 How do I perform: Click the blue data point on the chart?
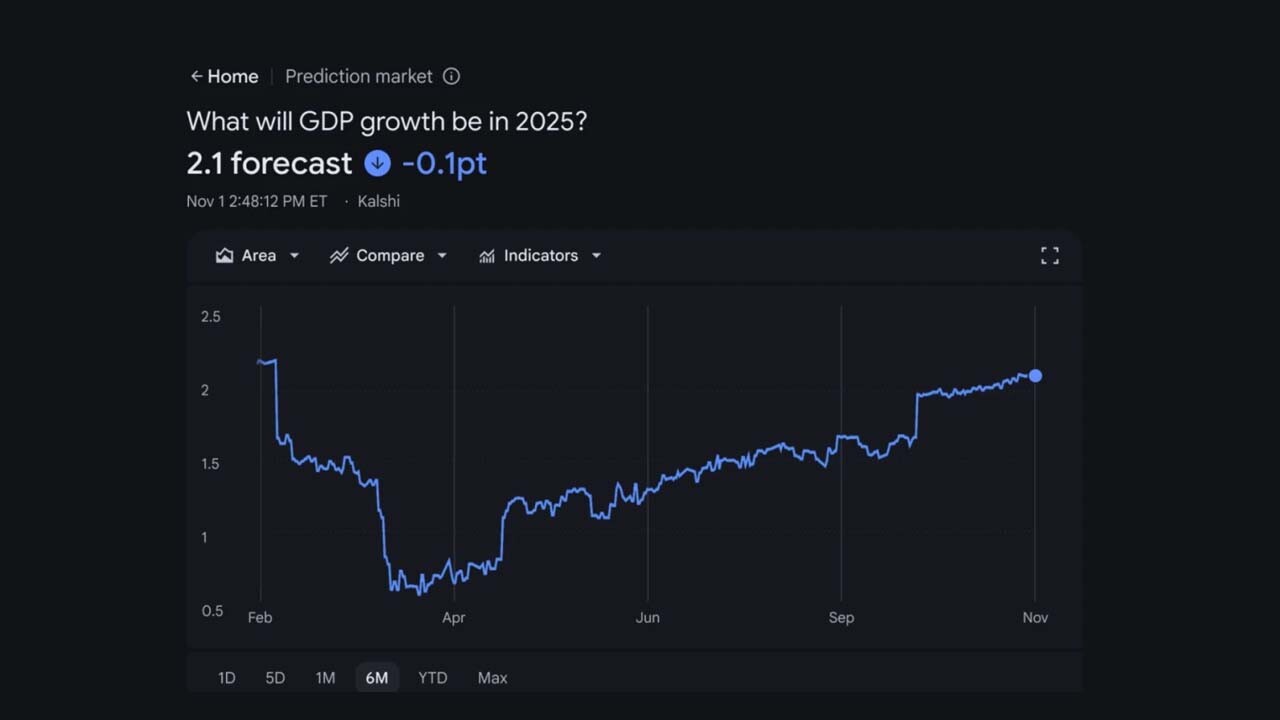pos(1035,376)
